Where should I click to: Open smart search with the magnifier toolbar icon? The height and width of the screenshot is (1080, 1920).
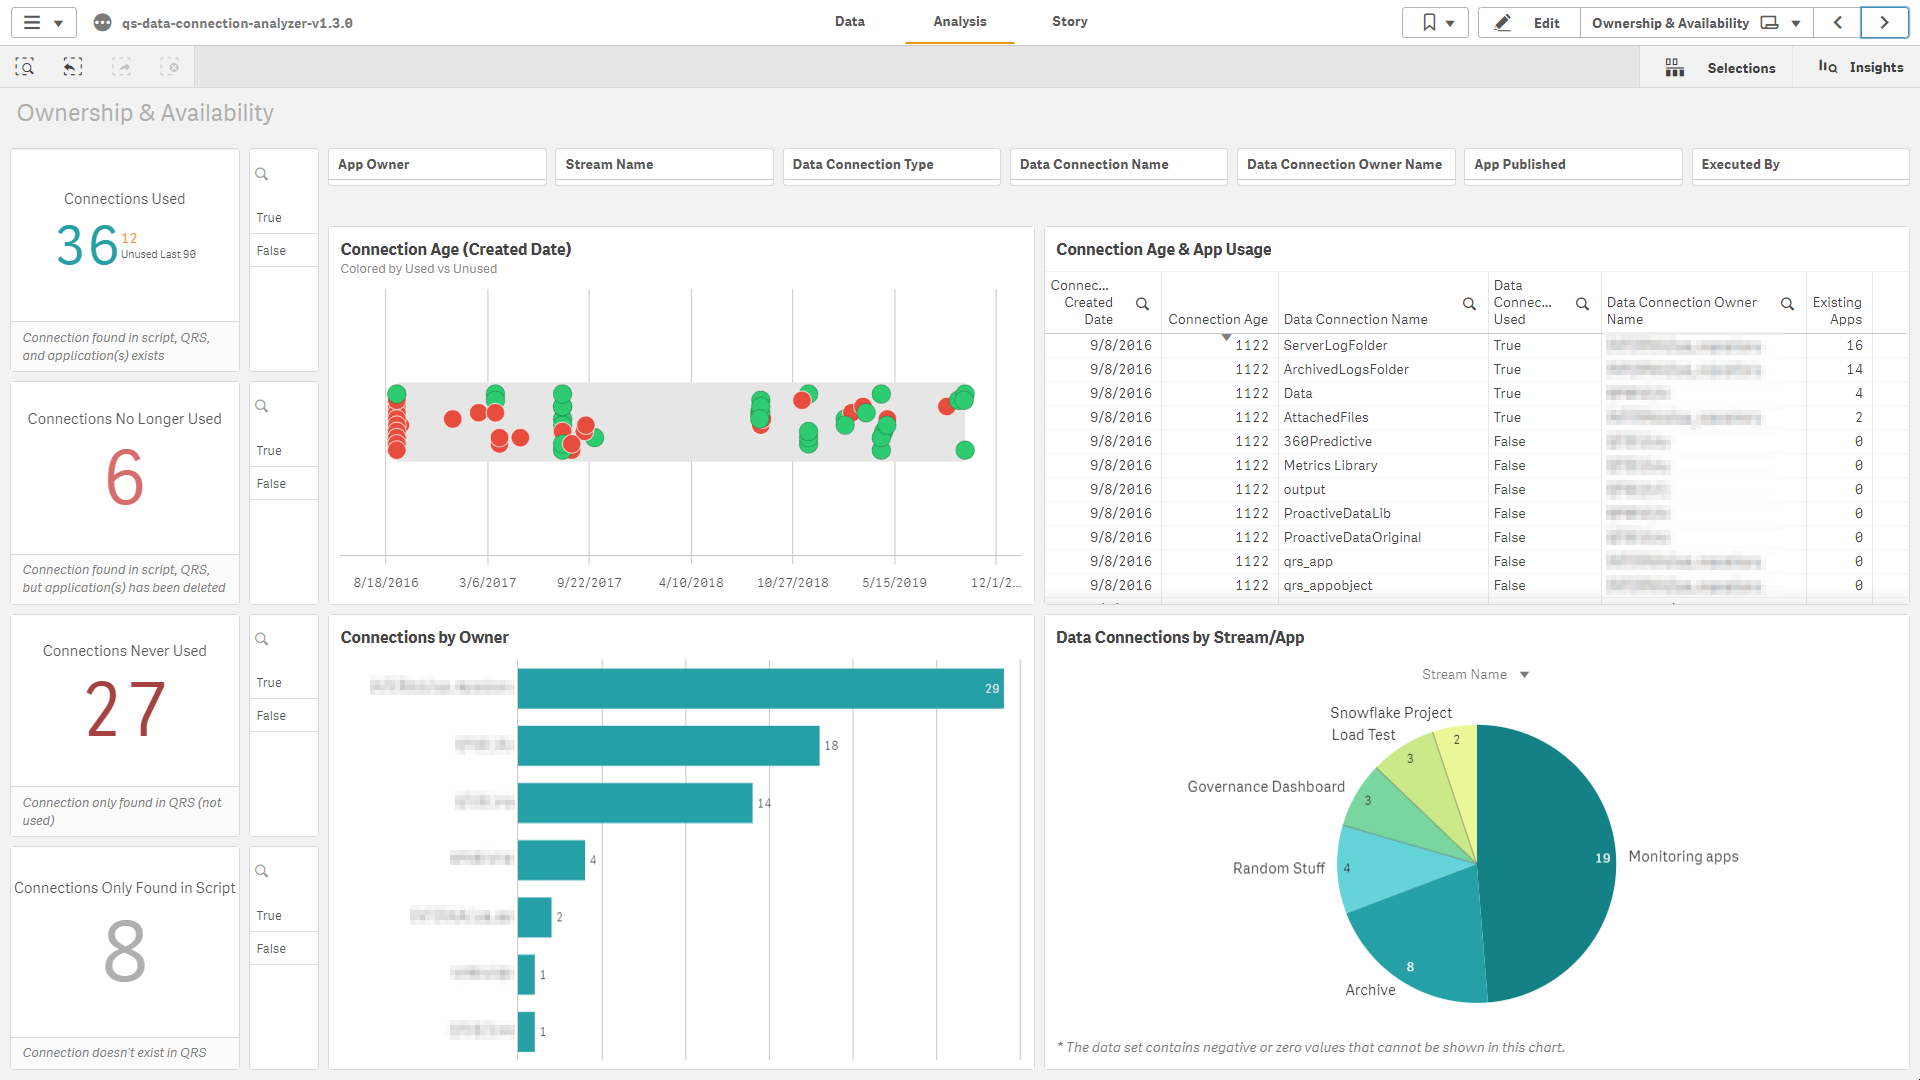coord(25,66)
